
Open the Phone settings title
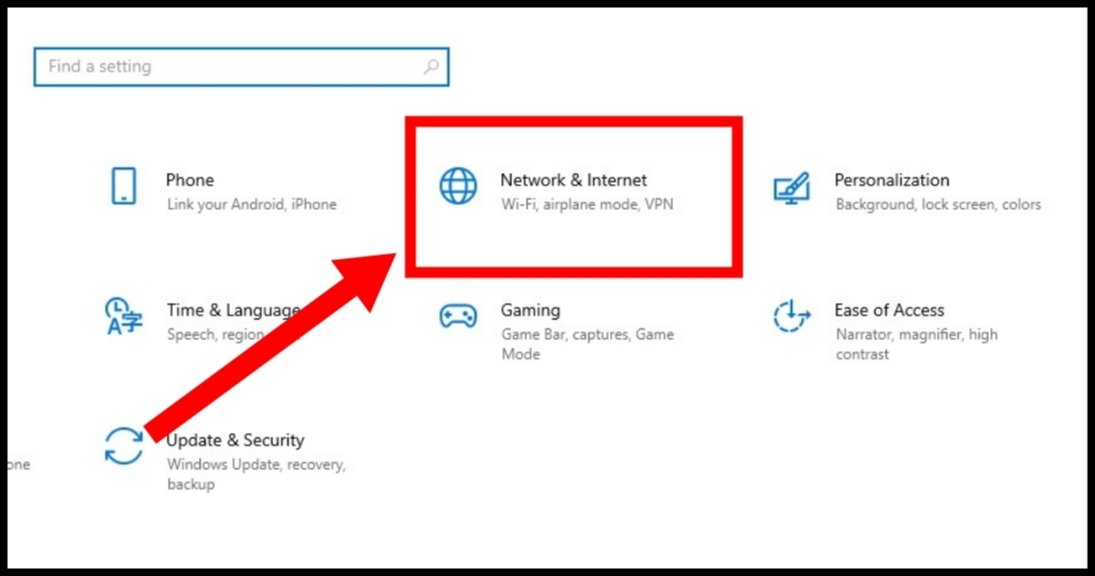tap(190, 180)
